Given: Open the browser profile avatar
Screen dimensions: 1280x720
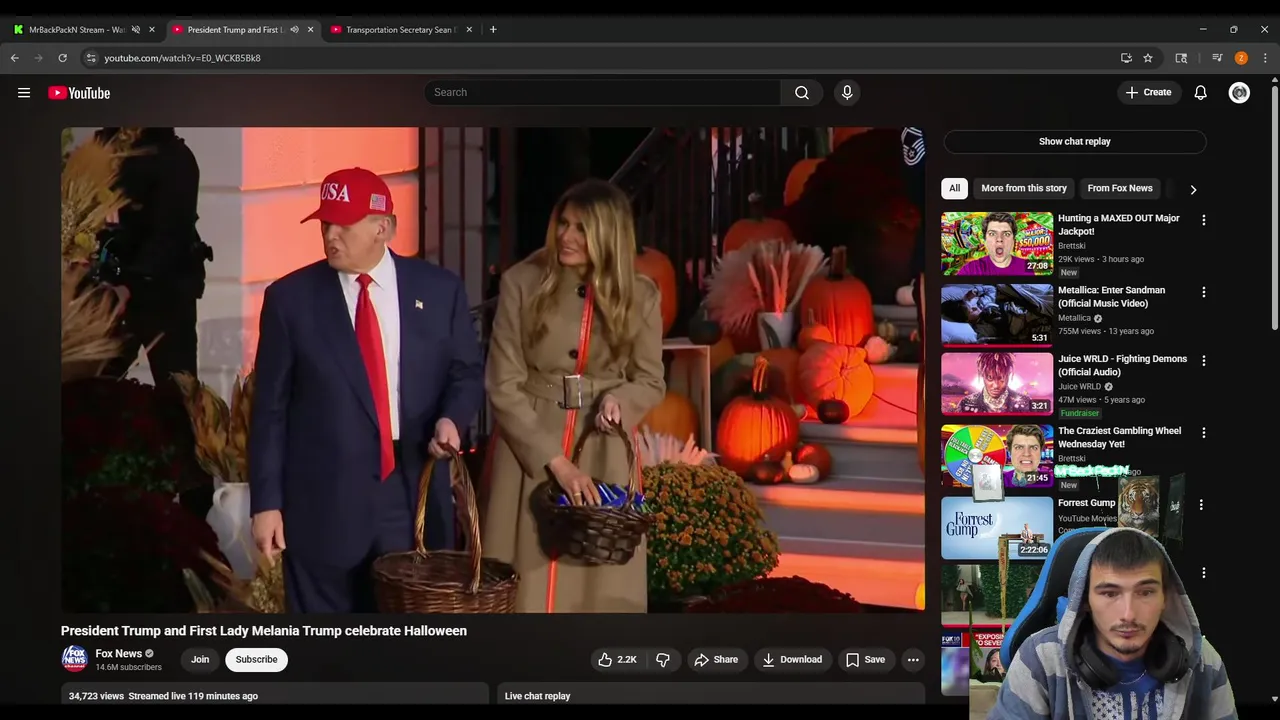Looking at the screenshot, I should 1241,58.
